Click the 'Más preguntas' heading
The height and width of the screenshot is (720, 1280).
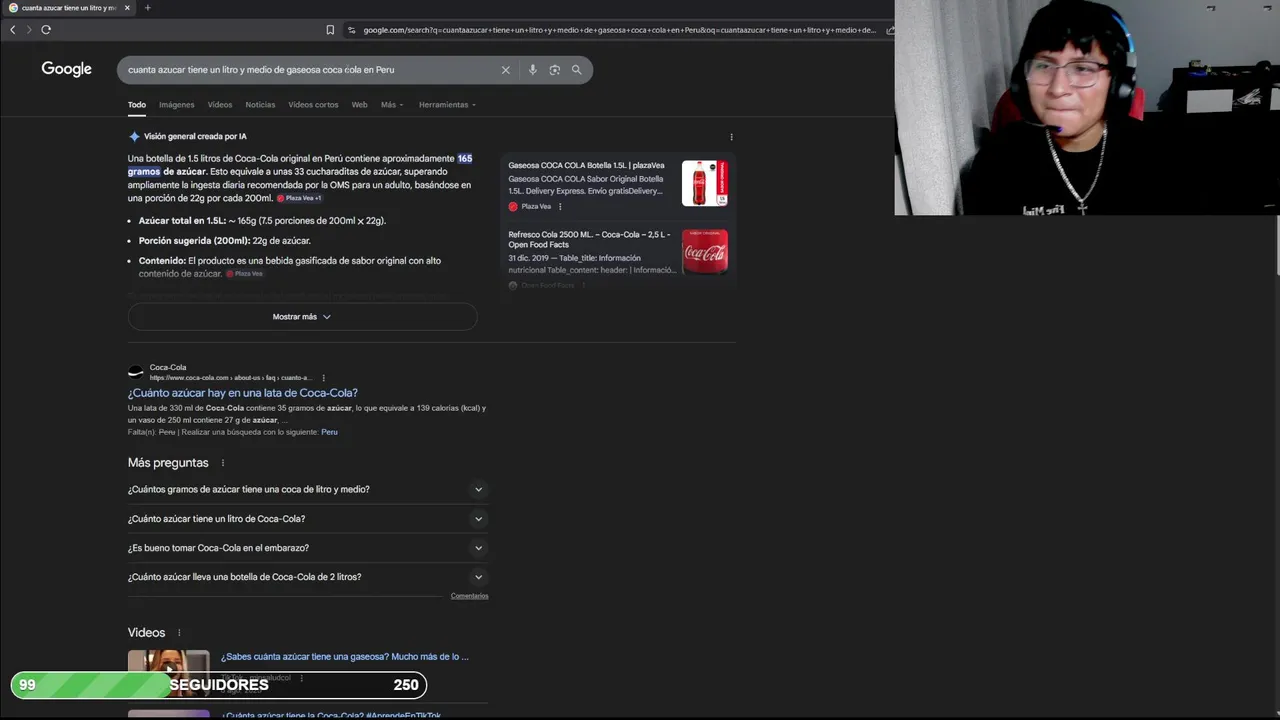pos(168,463)
